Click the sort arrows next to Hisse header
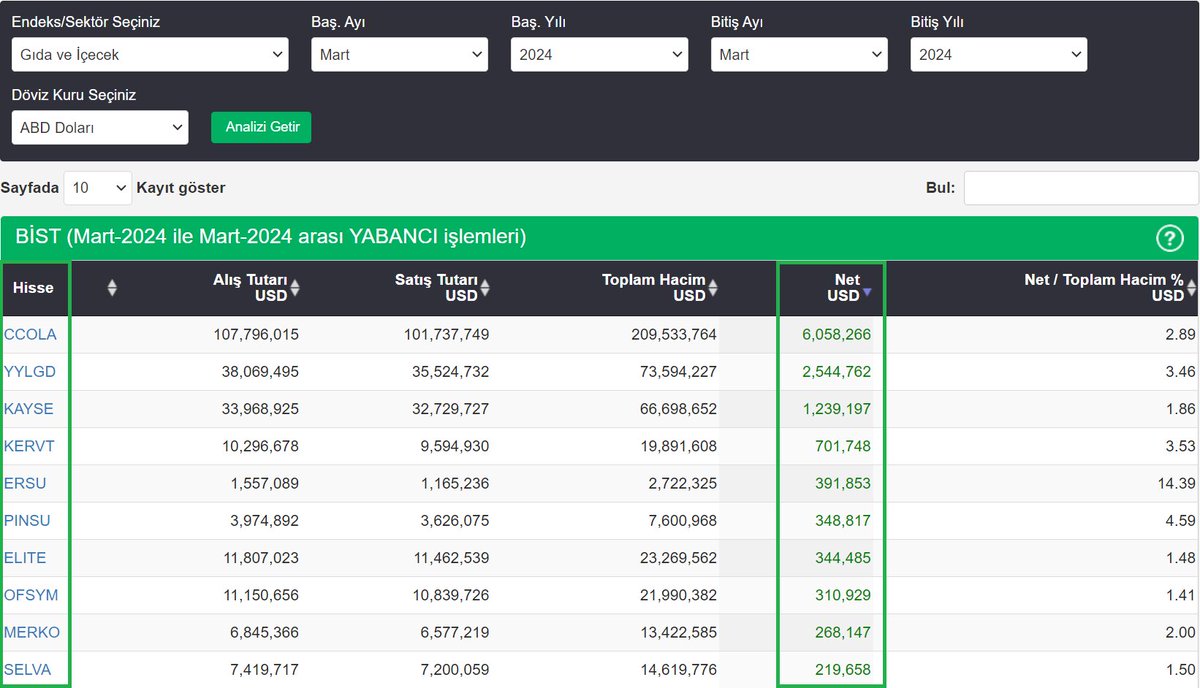Viewport: 1200px width, 688px height. (35, 288)
